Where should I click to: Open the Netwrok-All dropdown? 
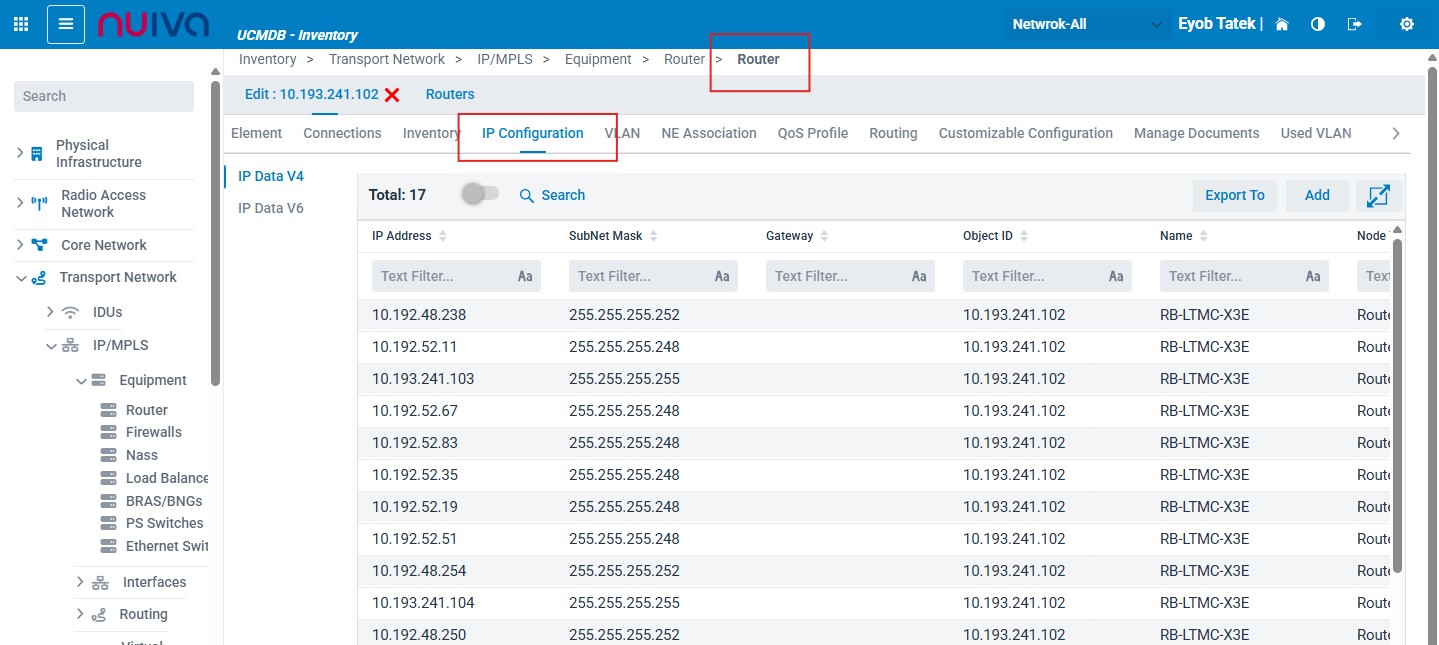click(x=1086, y=24)
